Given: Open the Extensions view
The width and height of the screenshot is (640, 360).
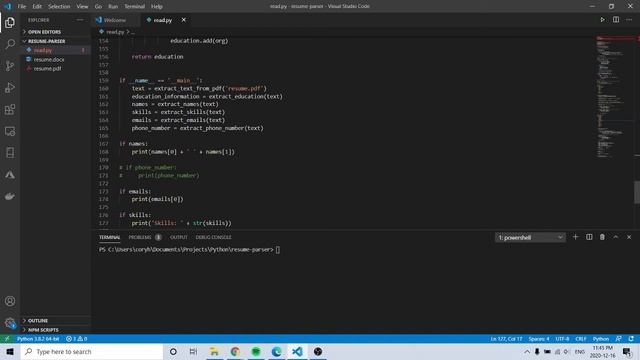Looking at the screenshot, I should [x=10, y=109].
